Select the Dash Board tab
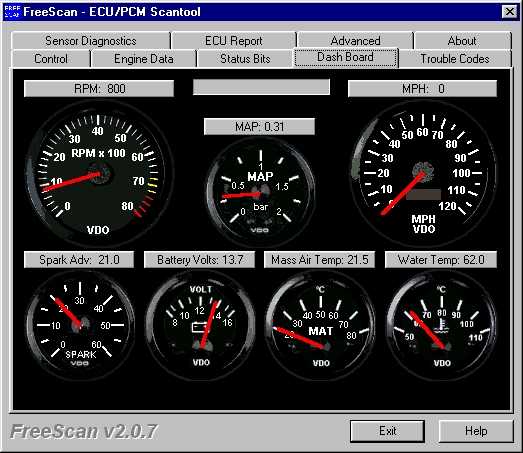The image size is (523, 453). point(346,57)
